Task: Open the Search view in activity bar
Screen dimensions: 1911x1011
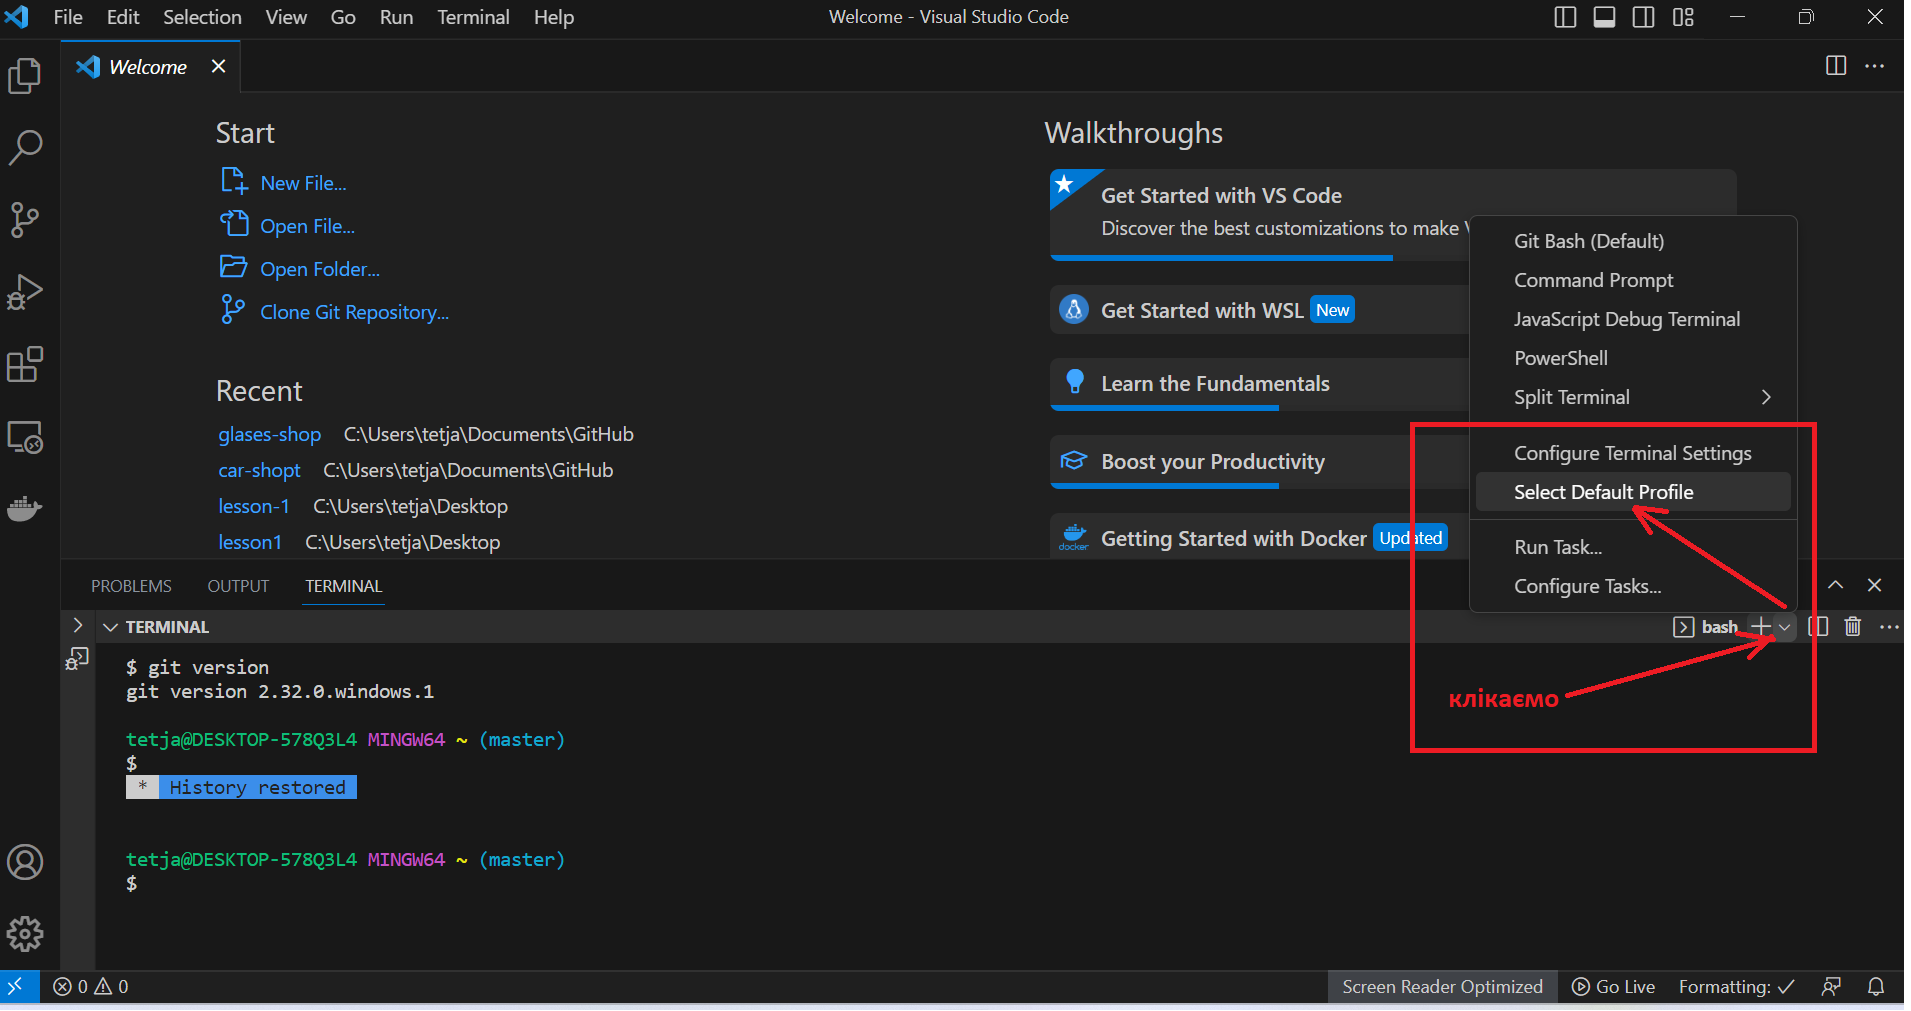Action: pos(25,147)
